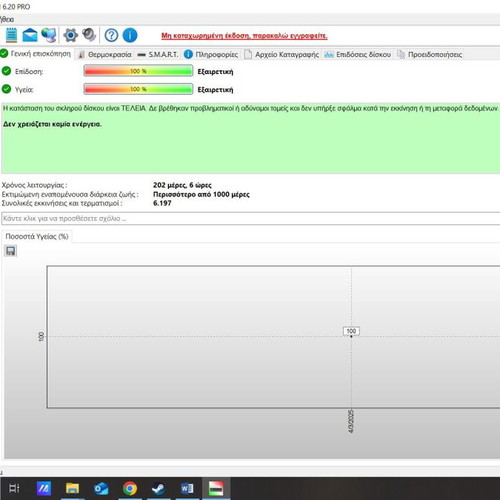Open Steam from the taskbar

158,489
